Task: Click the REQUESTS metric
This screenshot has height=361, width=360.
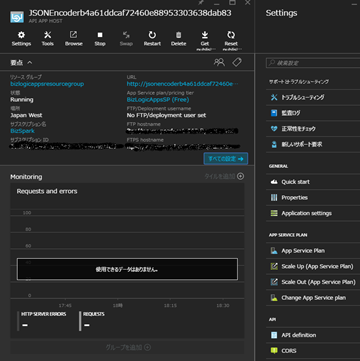Action: [x=93, y=321]
